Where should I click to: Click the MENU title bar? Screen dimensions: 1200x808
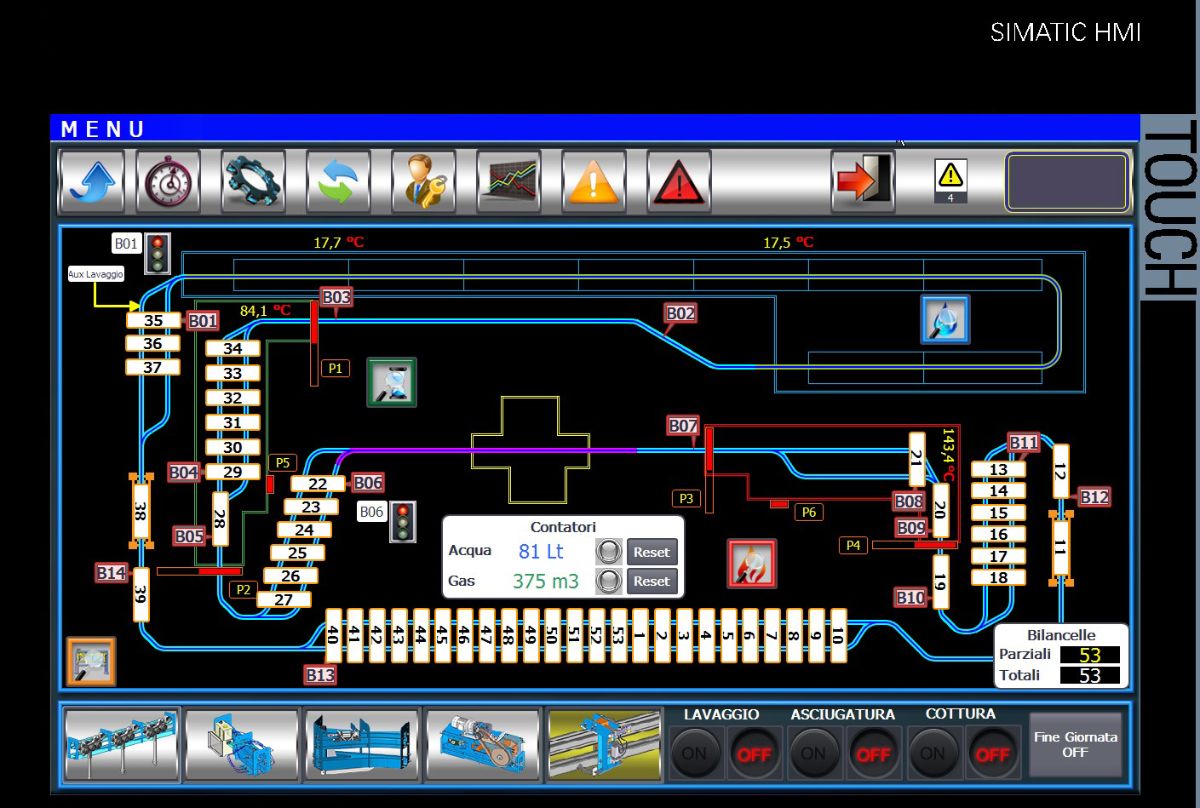[x=595, y=128]
